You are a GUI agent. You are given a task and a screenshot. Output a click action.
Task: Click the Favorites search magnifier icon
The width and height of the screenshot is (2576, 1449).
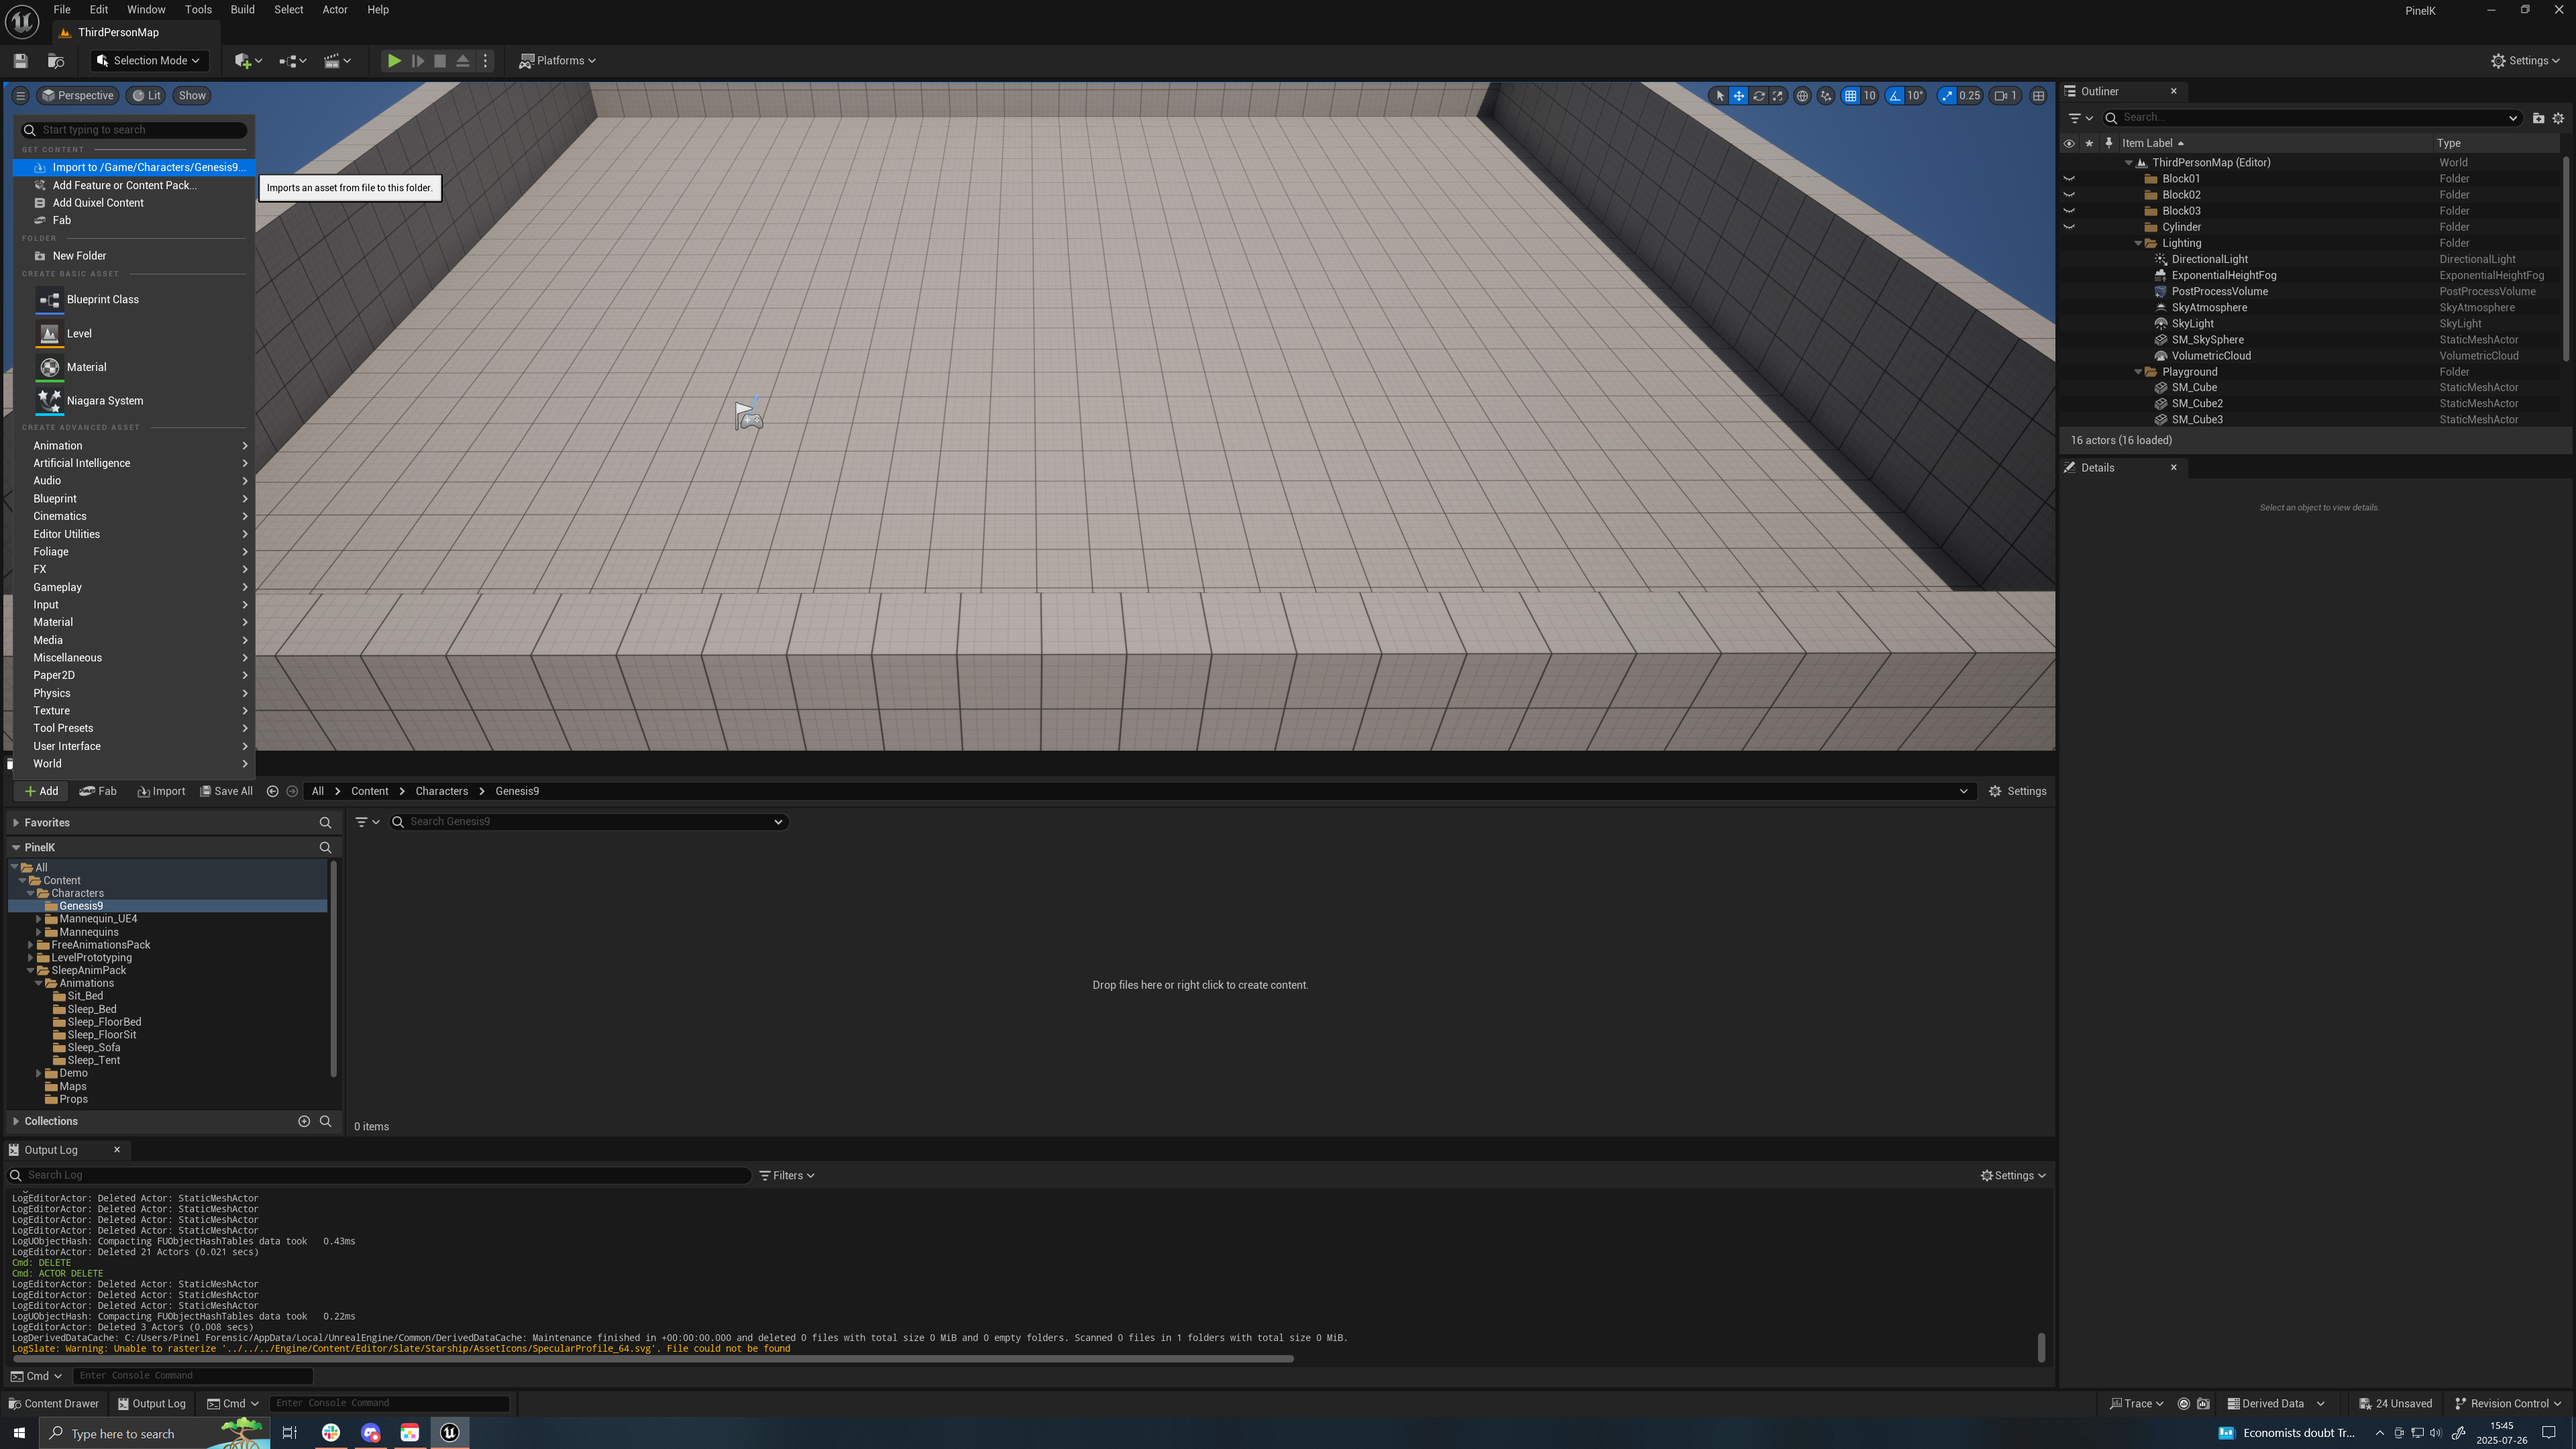325,823
